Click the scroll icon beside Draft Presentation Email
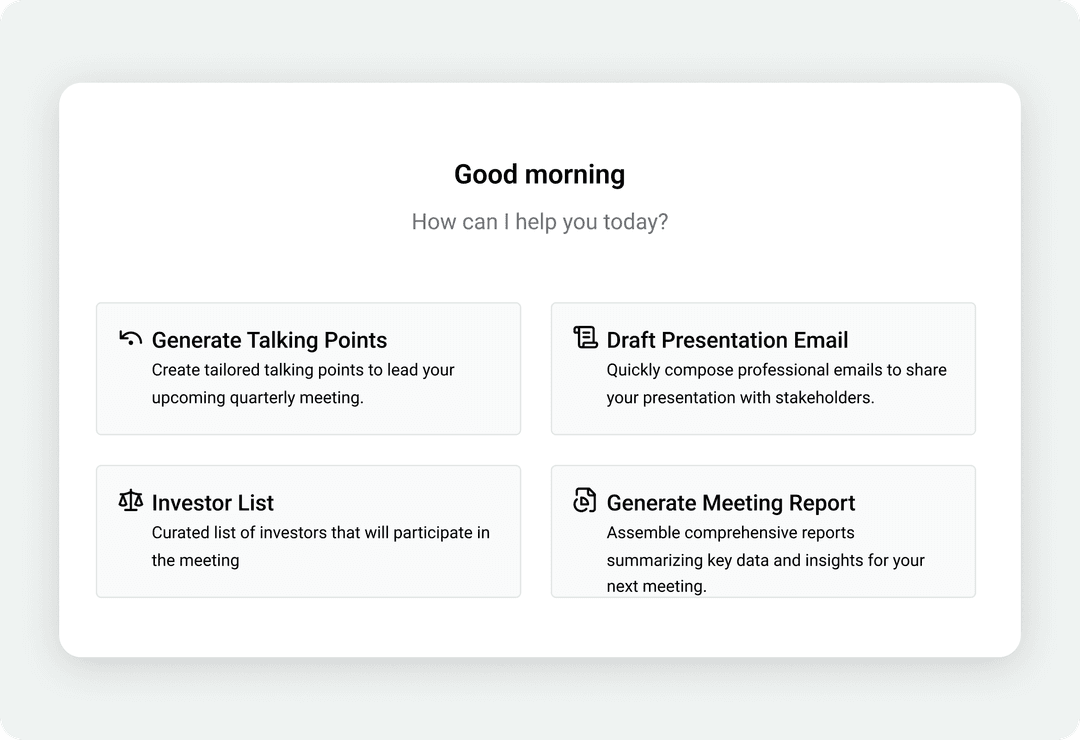This screenshot has width=1080, height=740. (x=584, y=339)
